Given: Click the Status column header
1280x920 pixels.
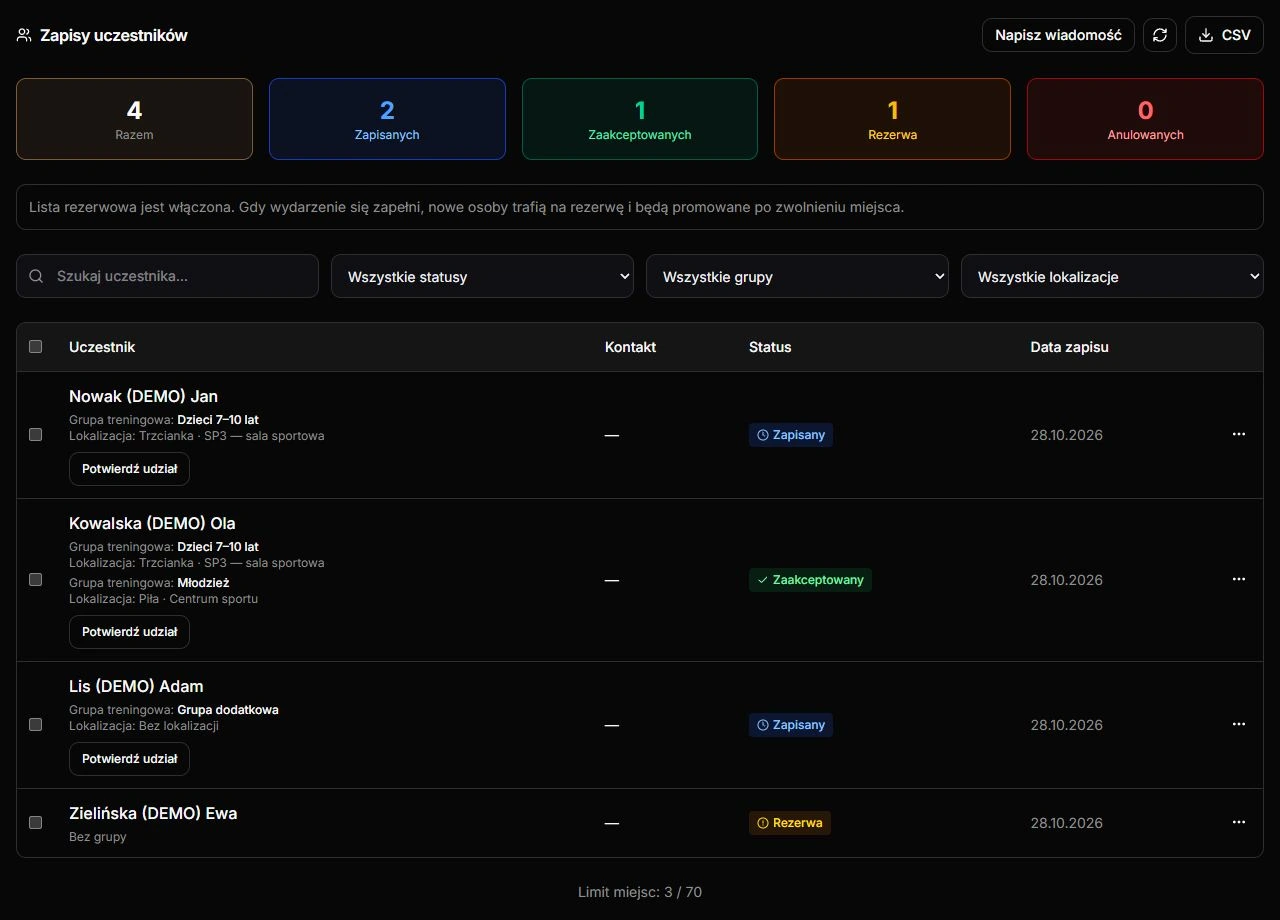Looking at the screenshot, I should (770, 347).
